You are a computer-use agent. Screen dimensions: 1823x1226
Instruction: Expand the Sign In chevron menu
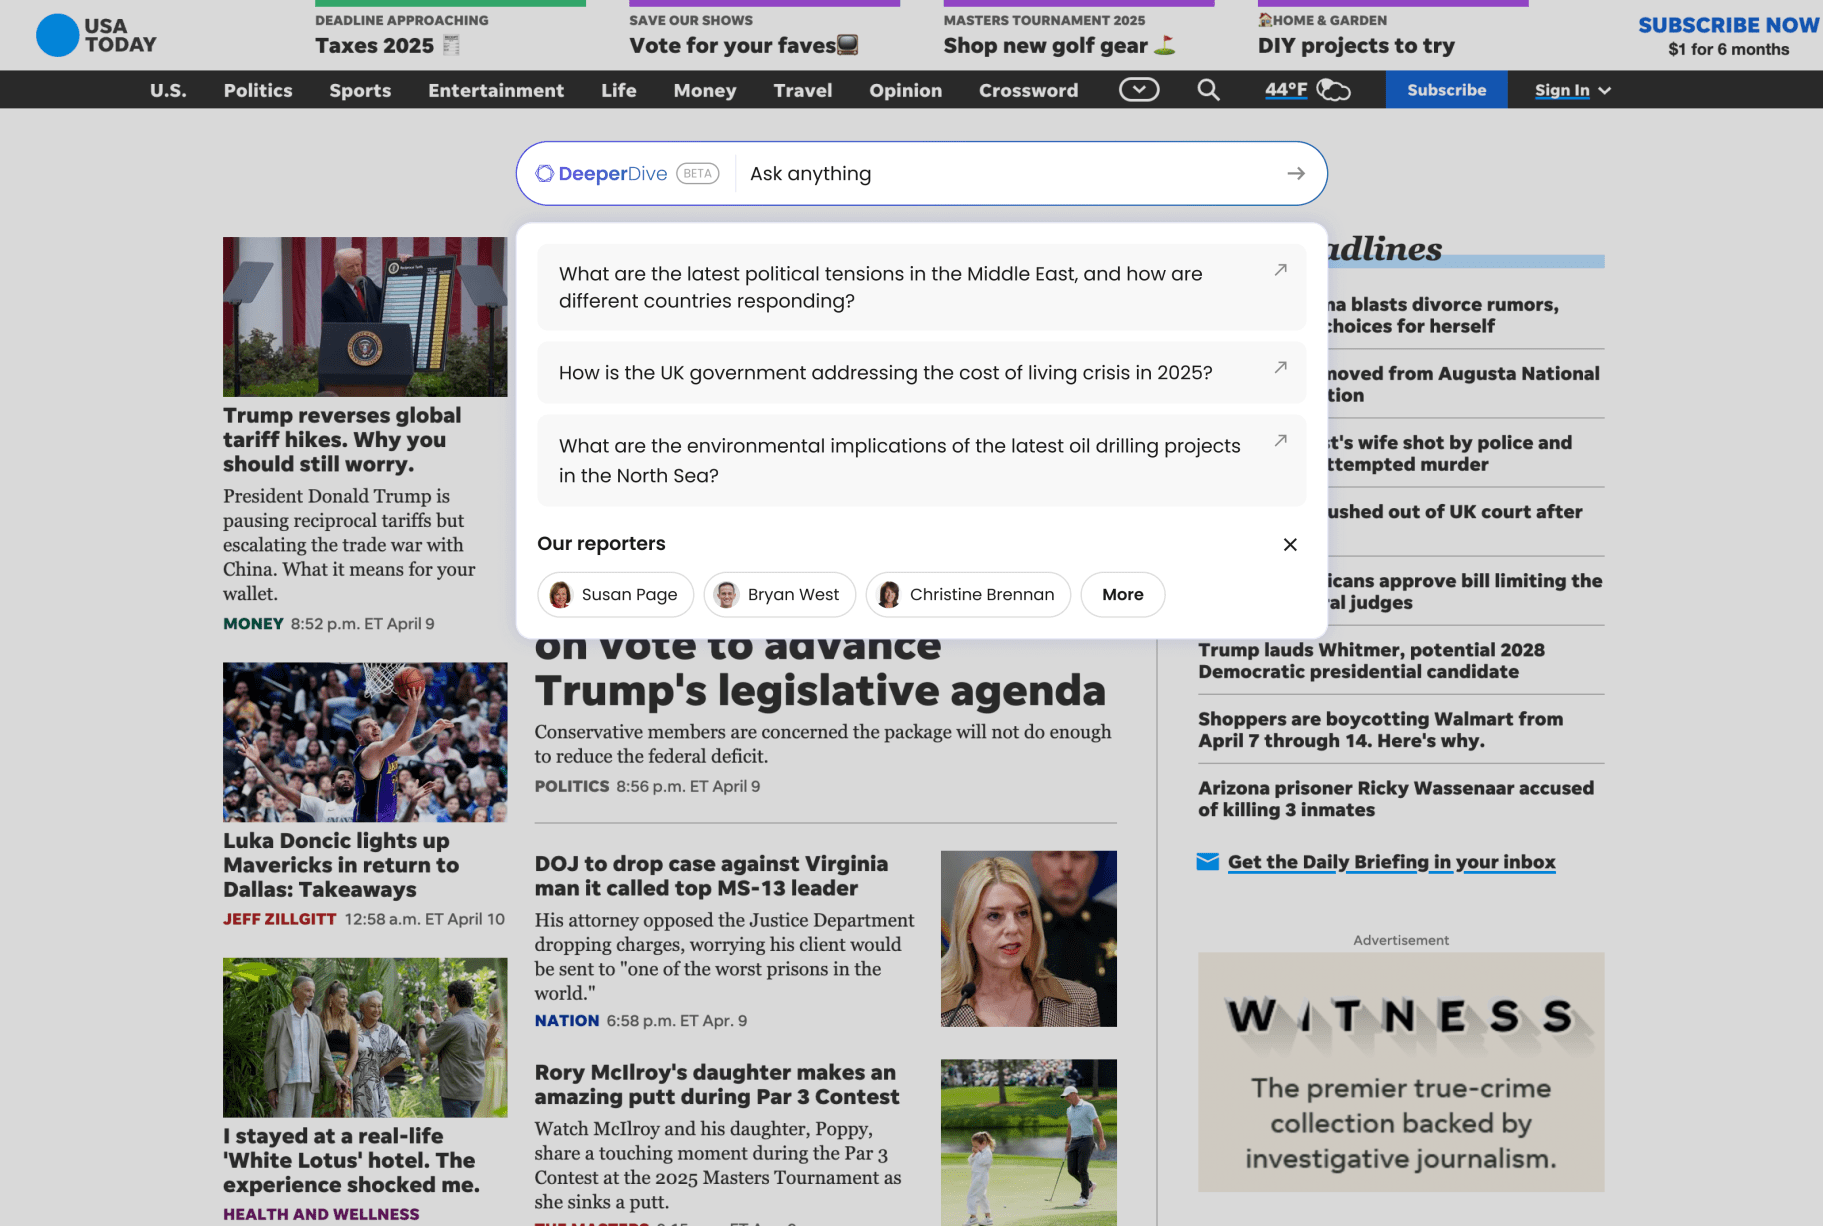coord(1604,90)
